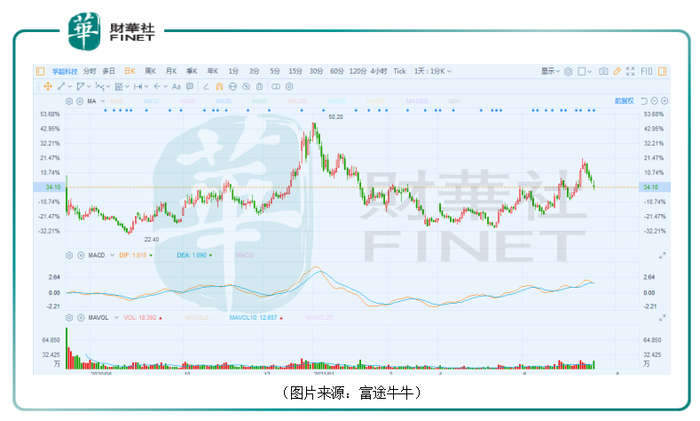Select the 日K daily chart tab
Screen dimensions: 700x421
(x=129, y=71)
